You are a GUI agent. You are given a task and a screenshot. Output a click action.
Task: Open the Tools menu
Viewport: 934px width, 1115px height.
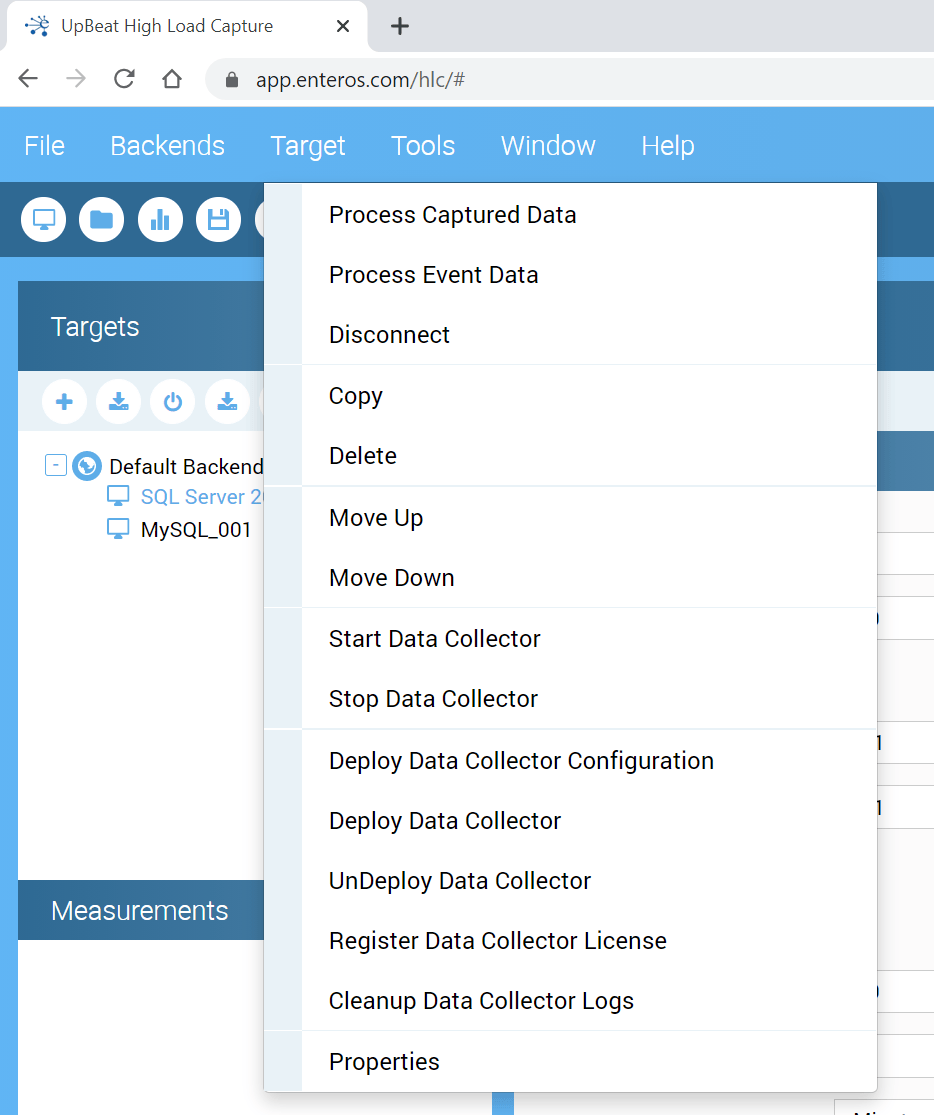[x=423, y=146]
